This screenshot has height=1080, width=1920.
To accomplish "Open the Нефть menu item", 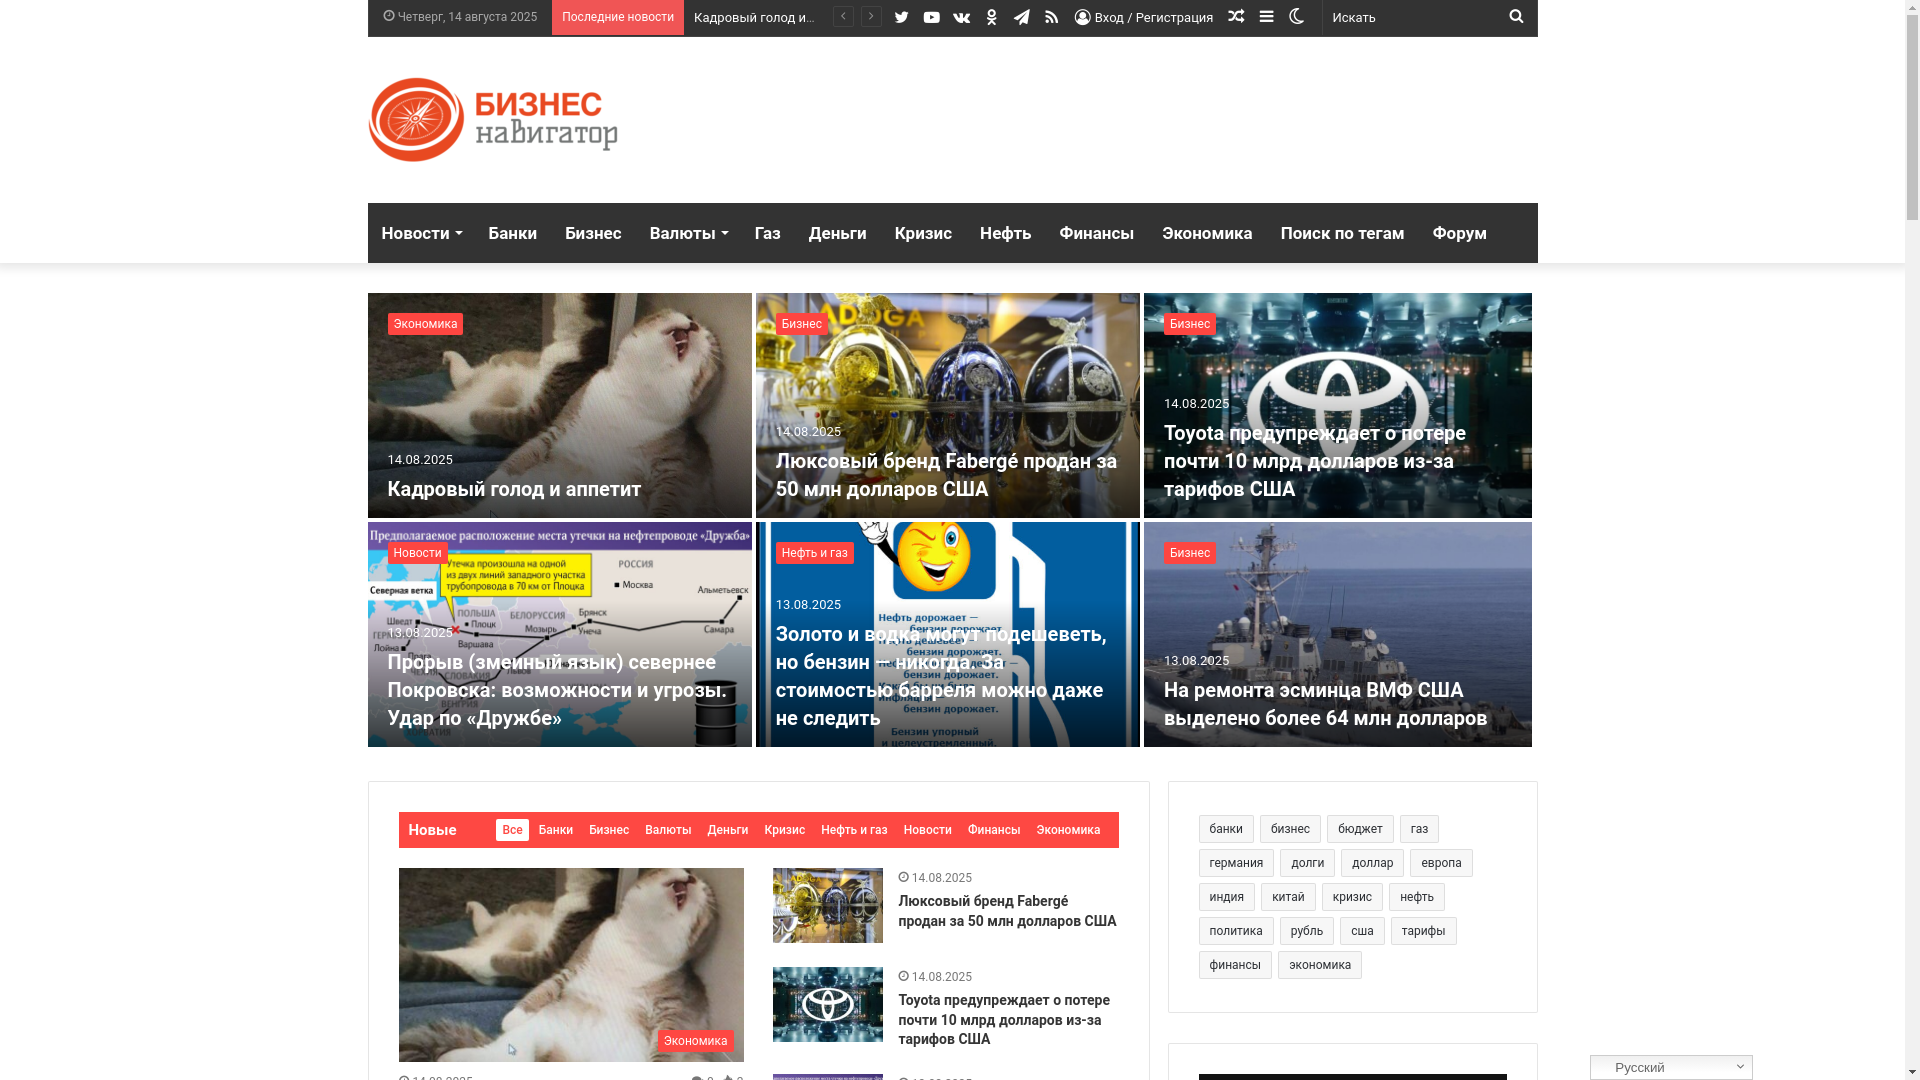I will (x=1005, y=233).
